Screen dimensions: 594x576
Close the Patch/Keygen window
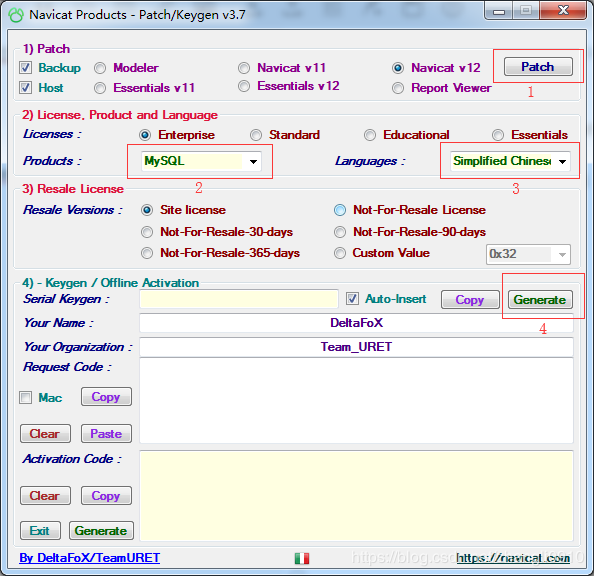coord(563,10)
